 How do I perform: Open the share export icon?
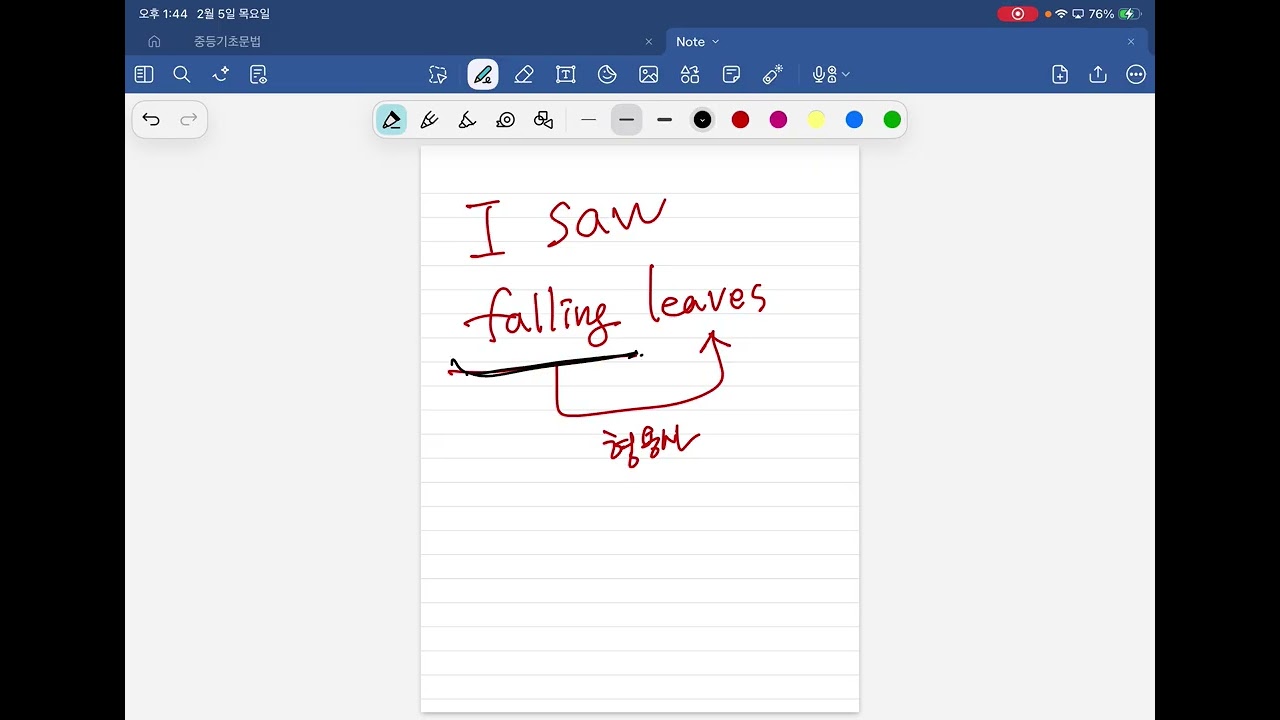tap(1098, 74)
